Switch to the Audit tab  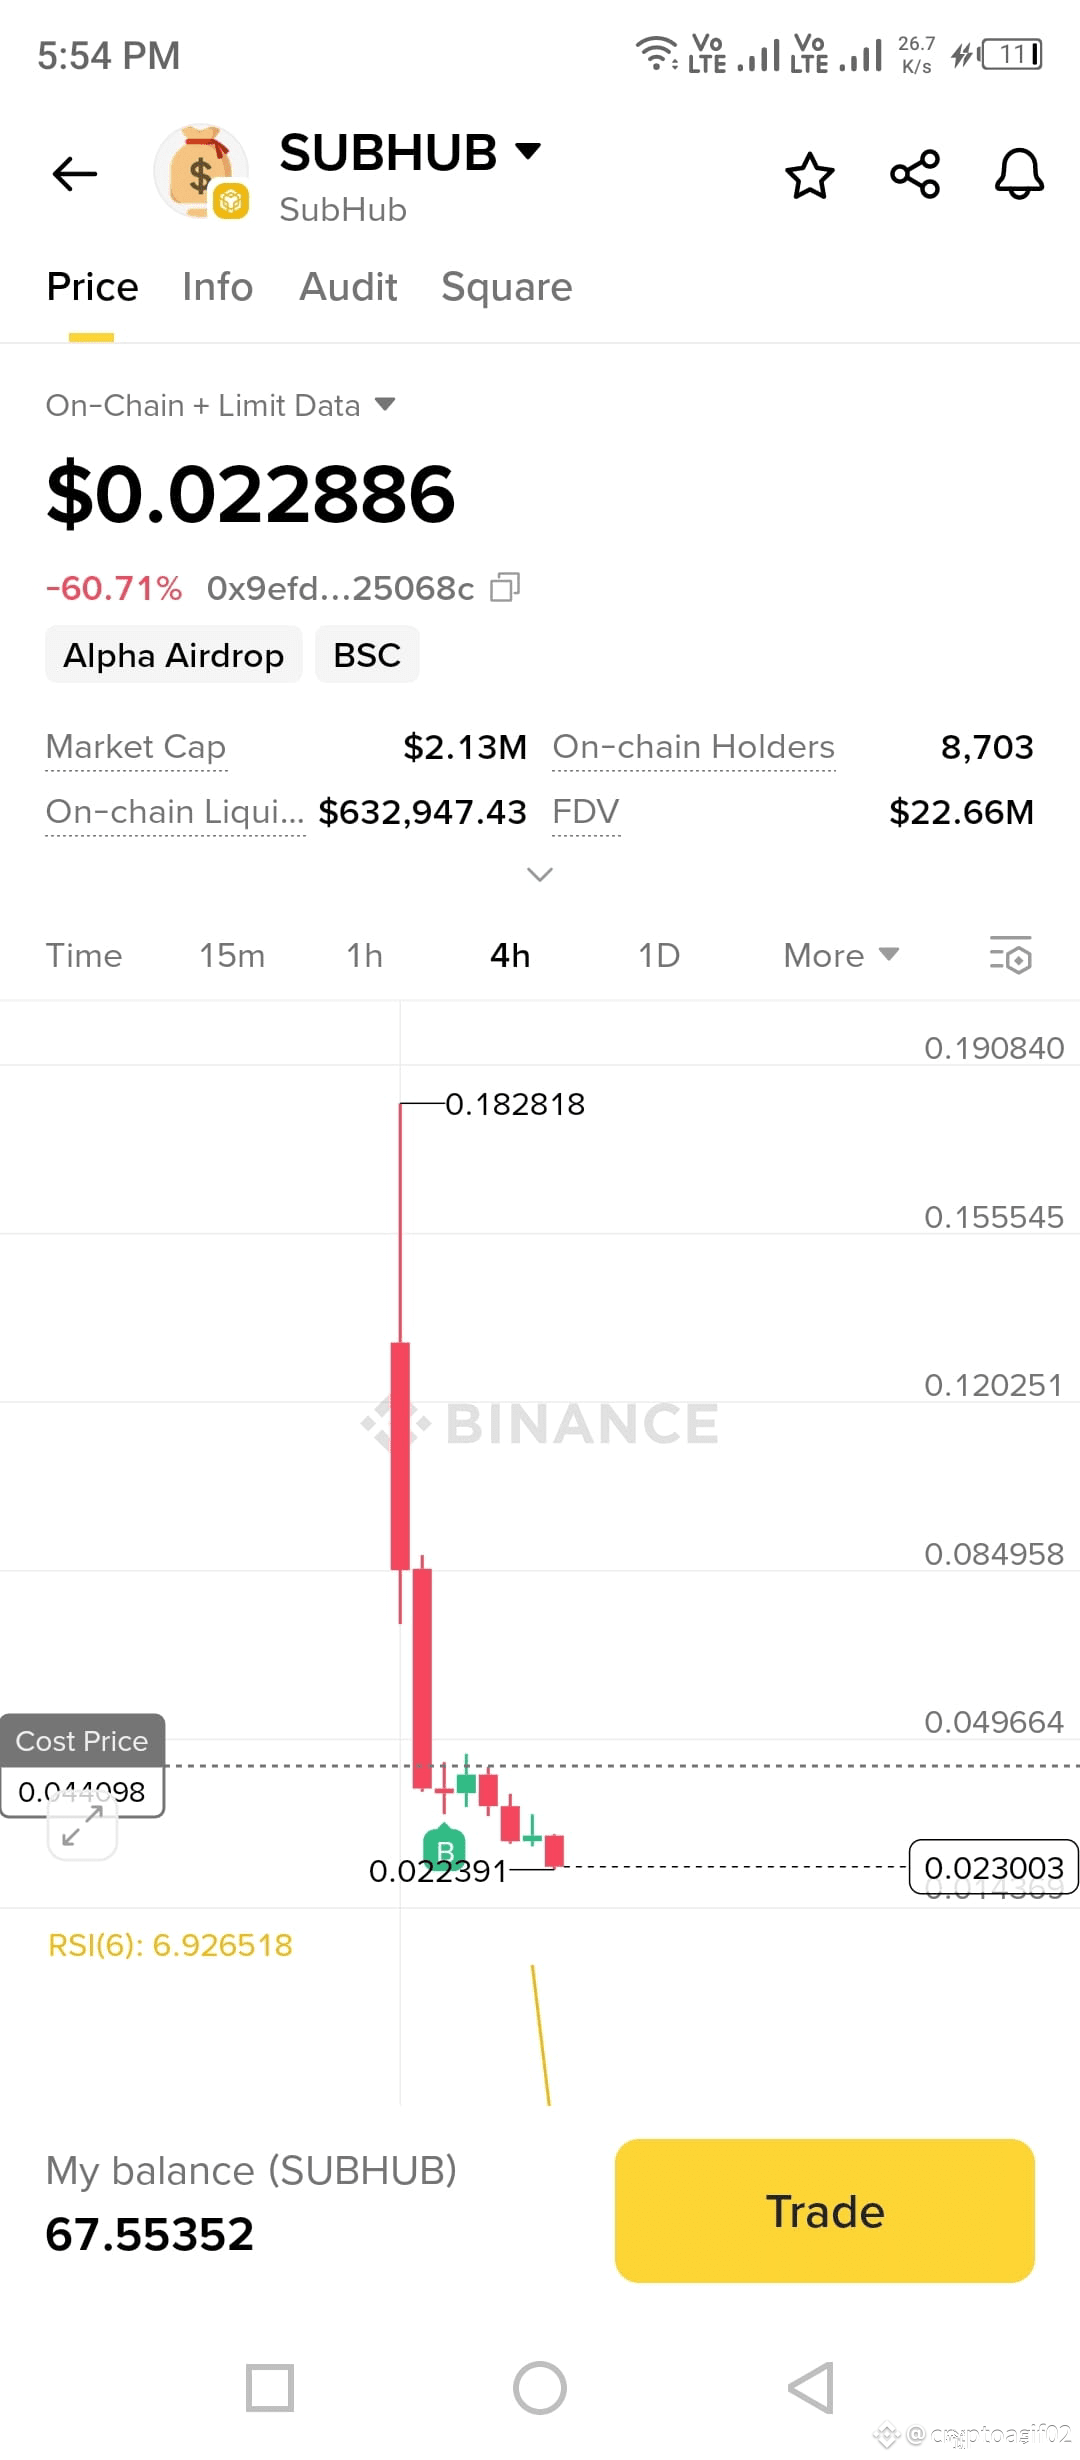pos(348,287)
